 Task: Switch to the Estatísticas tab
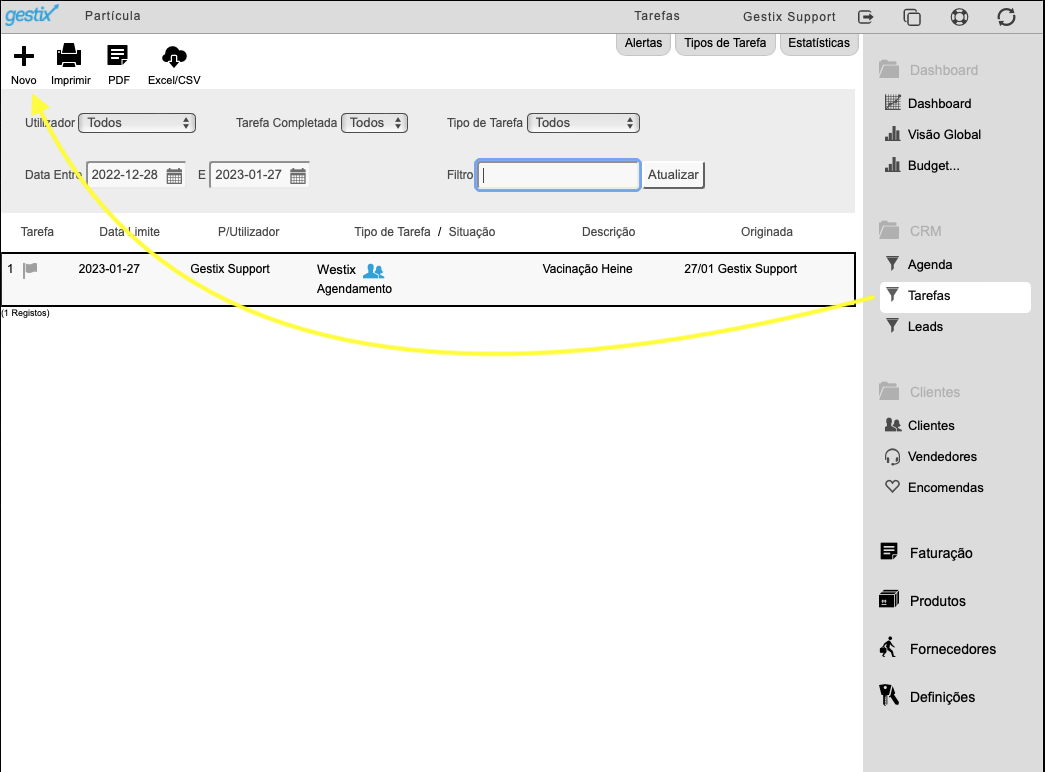pos(819,43)
